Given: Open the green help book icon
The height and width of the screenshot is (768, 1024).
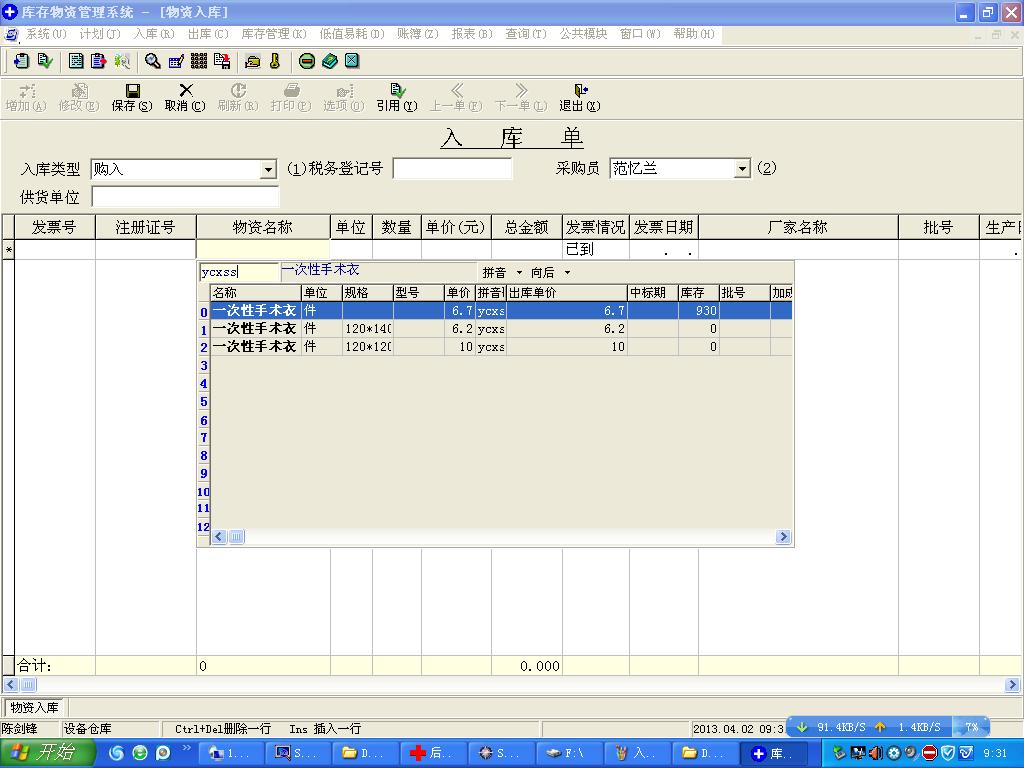Looking at the screenshot, I should click(x=330, y=61).
